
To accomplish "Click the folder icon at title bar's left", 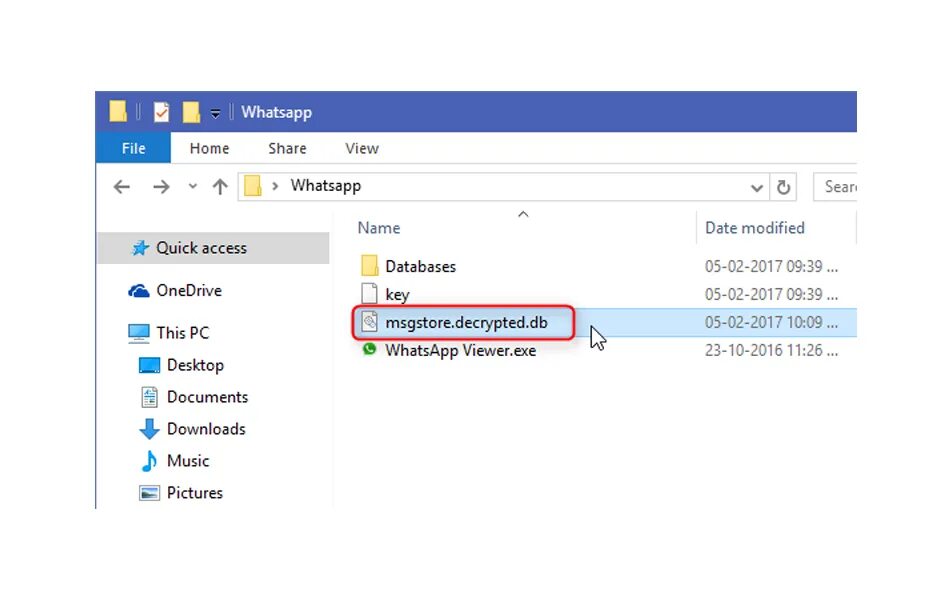I will point(118,112).
